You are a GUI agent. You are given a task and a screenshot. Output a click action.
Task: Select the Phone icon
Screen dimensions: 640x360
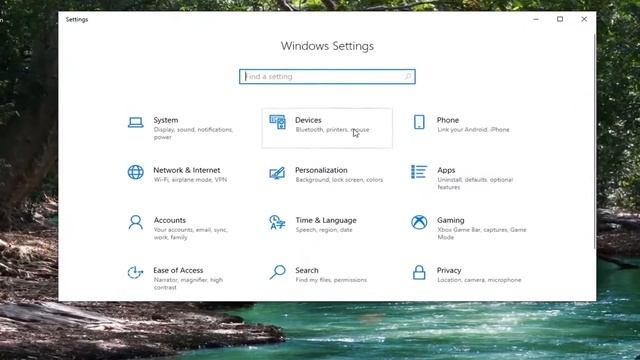pyautogui.click(x=419, y=122)
